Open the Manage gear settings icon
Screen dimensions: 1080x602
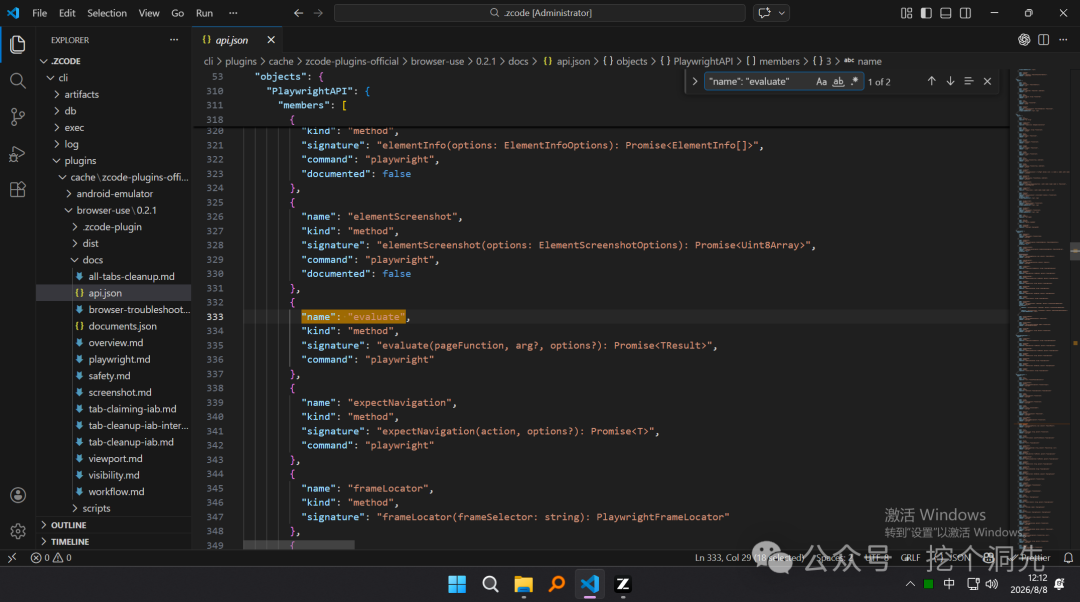coord(18,531)
